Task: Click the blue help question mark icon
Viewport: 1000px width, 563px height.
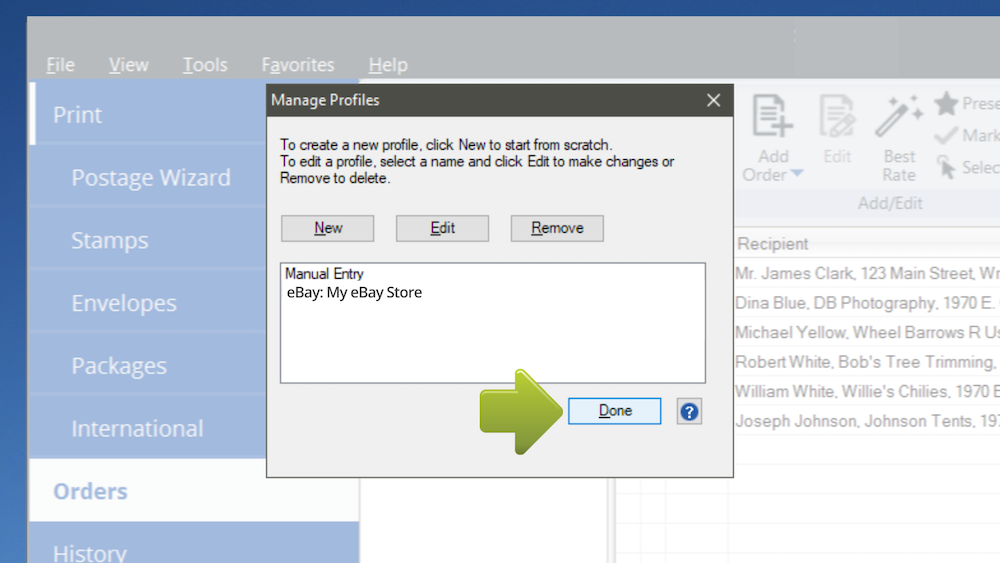Action: (688, 411)
